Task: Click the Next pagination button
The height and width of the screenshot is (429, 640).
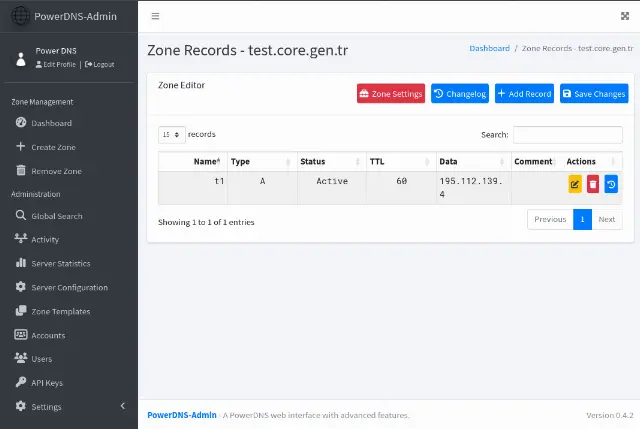Action: pos(607,220)
